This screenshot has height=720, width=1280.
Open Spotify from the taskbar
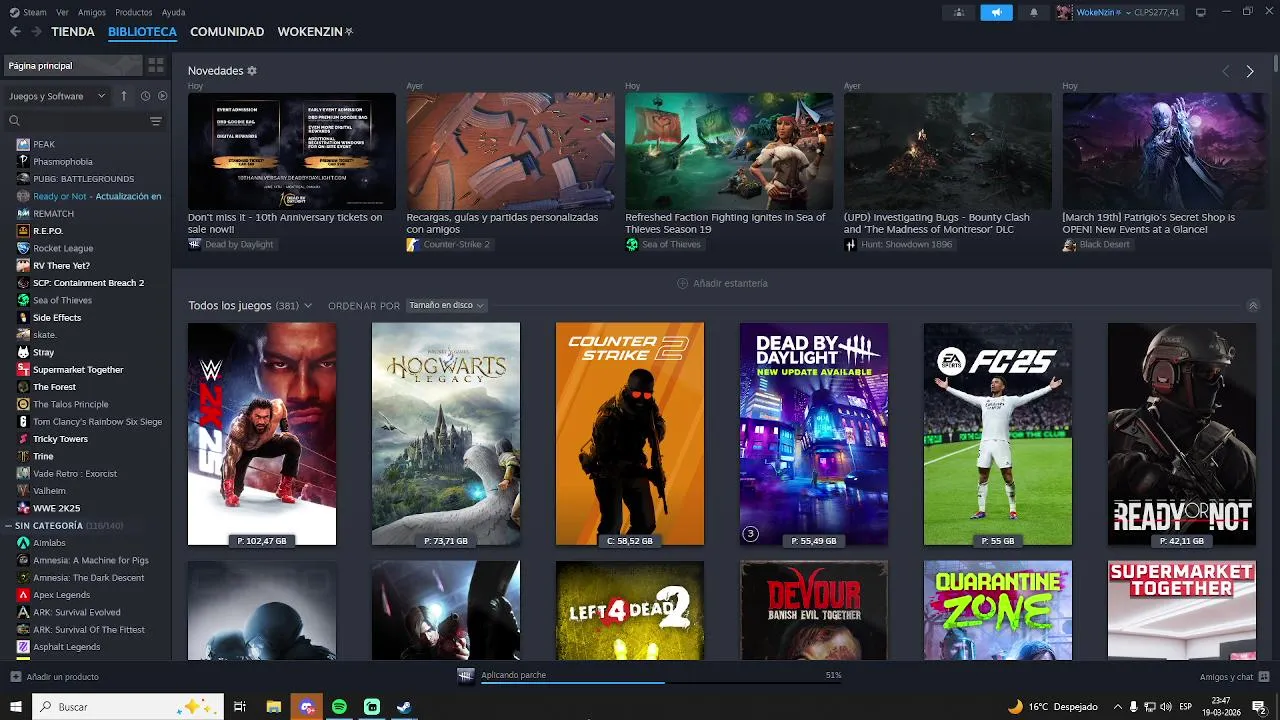(339, 707)
